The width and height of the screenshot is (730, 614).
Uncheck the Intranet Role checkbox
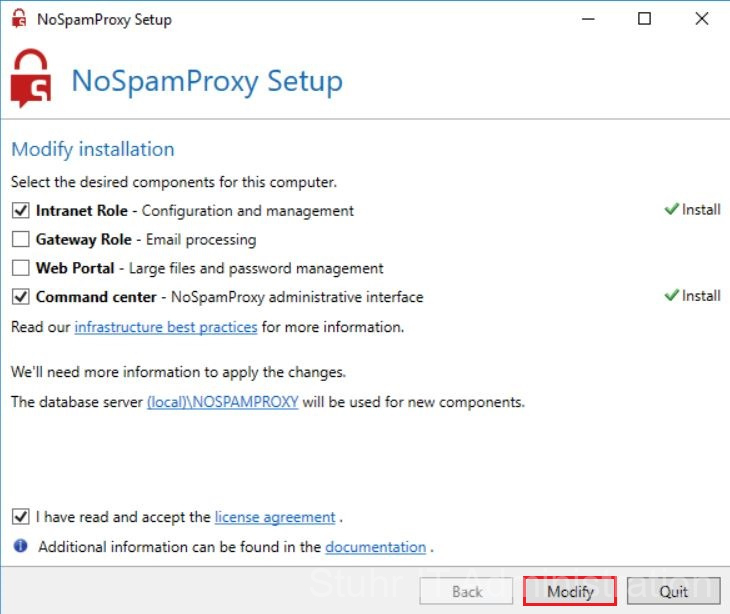[20, 210]
